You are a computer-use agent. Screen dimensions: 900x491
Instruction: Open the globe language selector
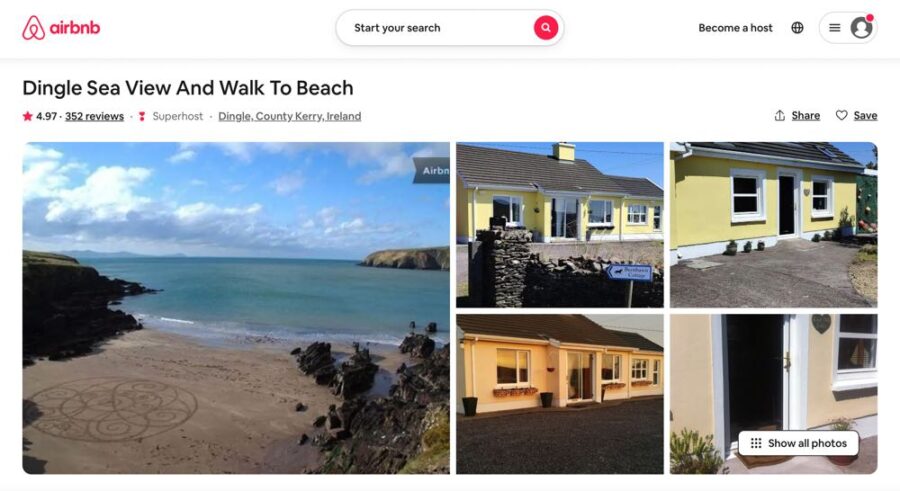(x=797, y=28)
